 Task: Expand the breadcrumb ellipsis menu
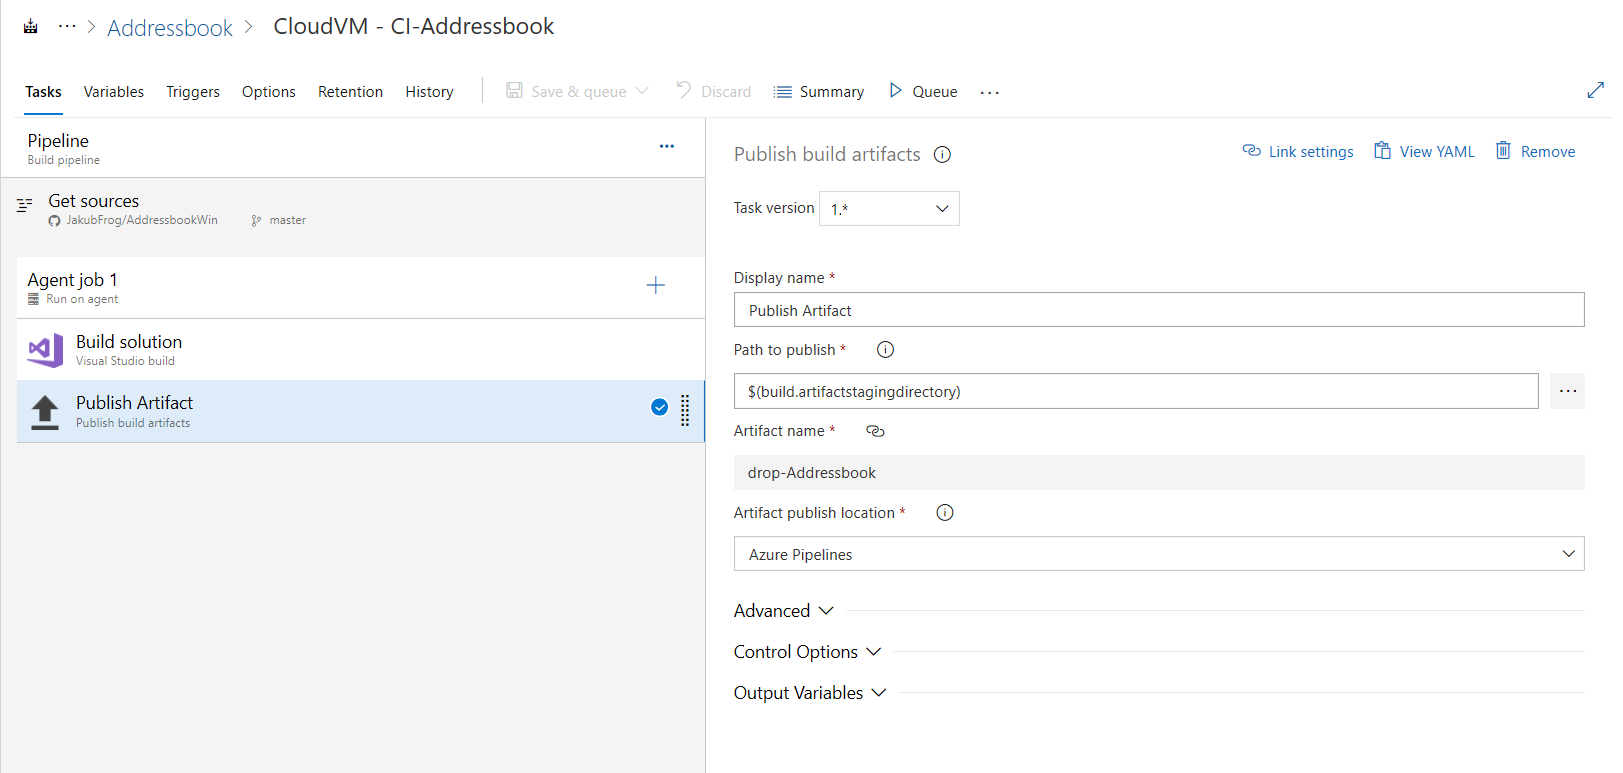[x=67, y=26]
